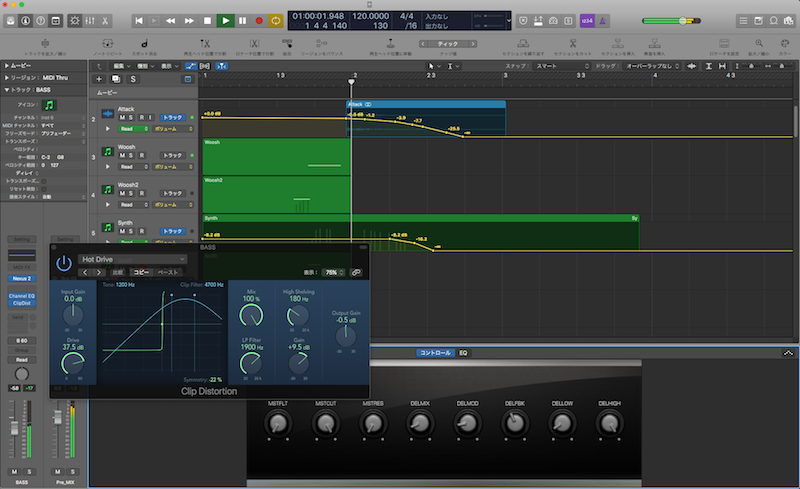Click the Pause transport button

(x=242, y=21)
